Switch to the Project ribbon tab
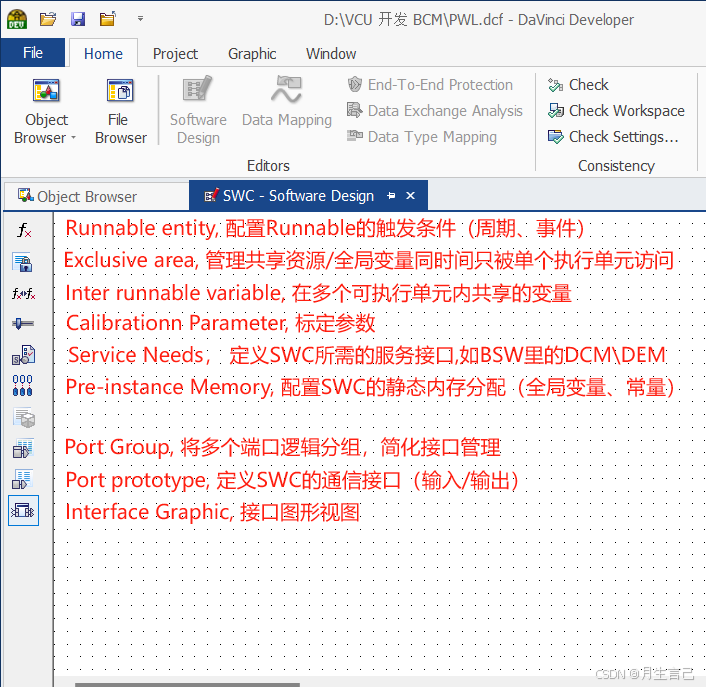 click(x=175, y=54)
